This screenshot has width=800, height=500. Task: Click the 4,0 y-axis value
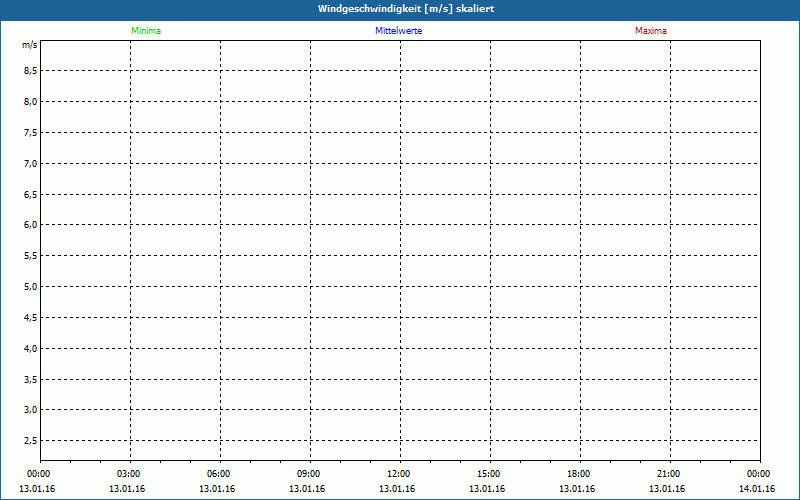point(31,348)
